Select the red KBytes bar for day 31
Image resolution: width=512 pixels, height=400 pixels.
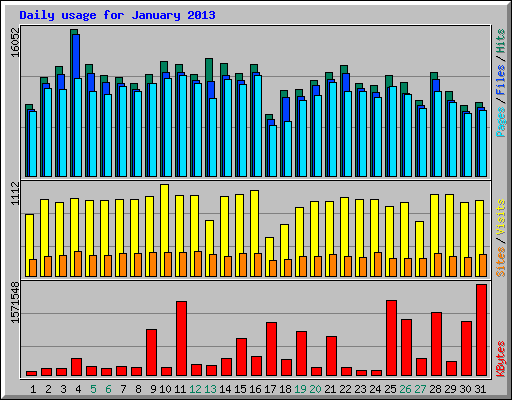coord(481,330)
